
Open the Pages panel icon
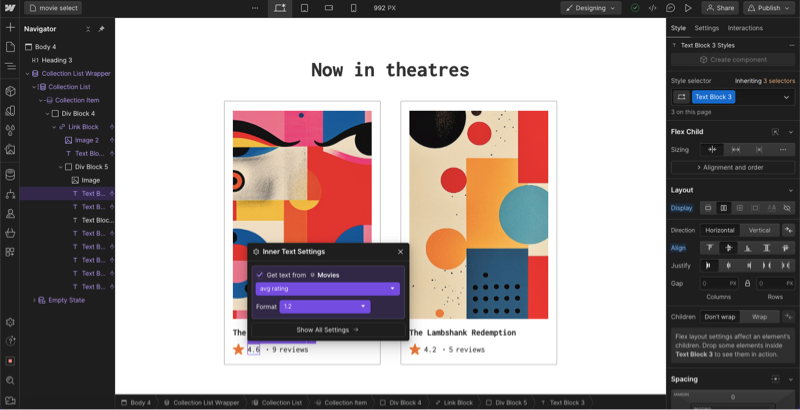pyautogui.click(x=10, y=47)
